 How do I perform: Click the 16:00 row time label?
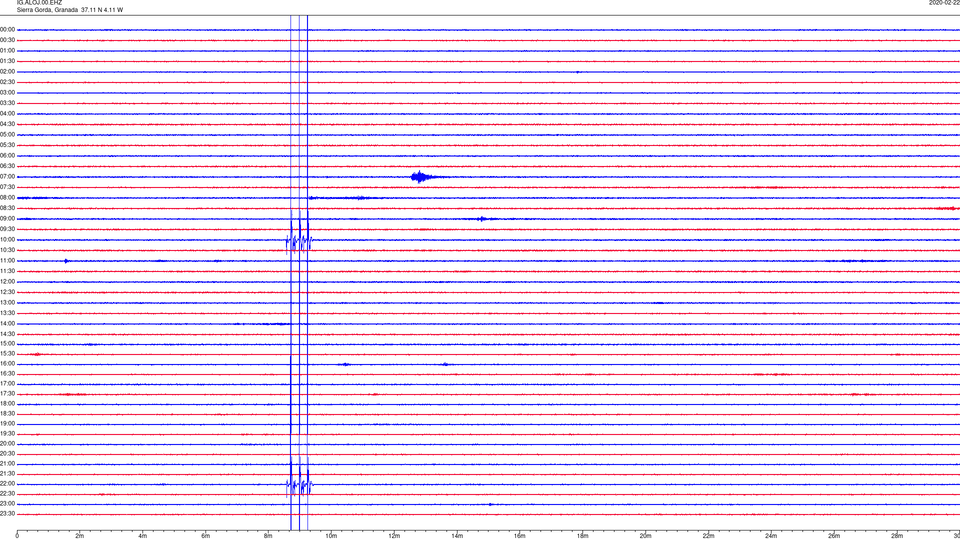pyautogui.click(x=7, y=364)
